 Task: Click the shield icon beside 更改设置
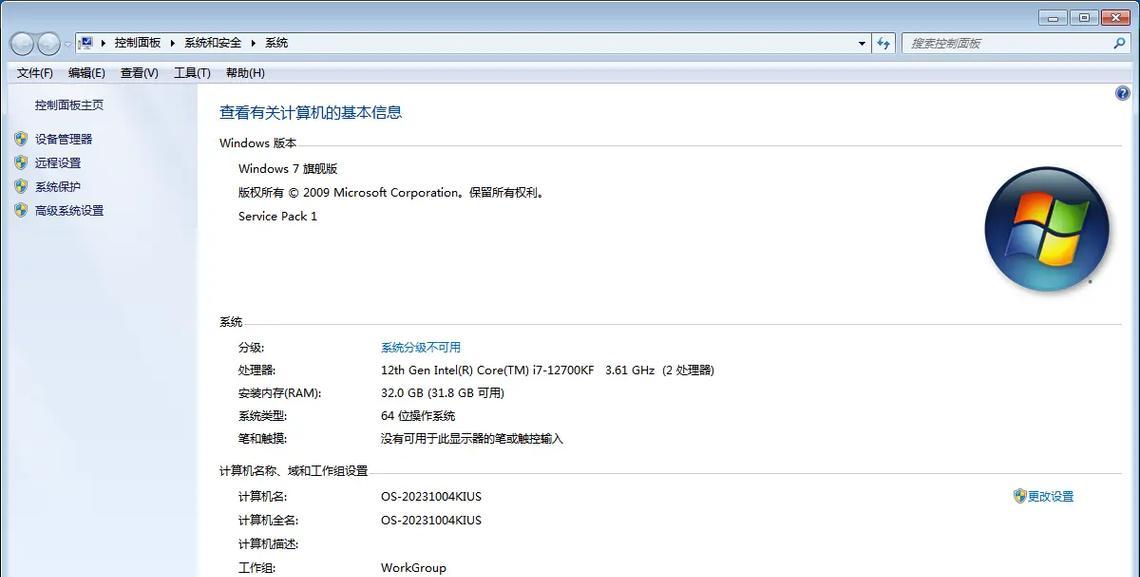1019,496
